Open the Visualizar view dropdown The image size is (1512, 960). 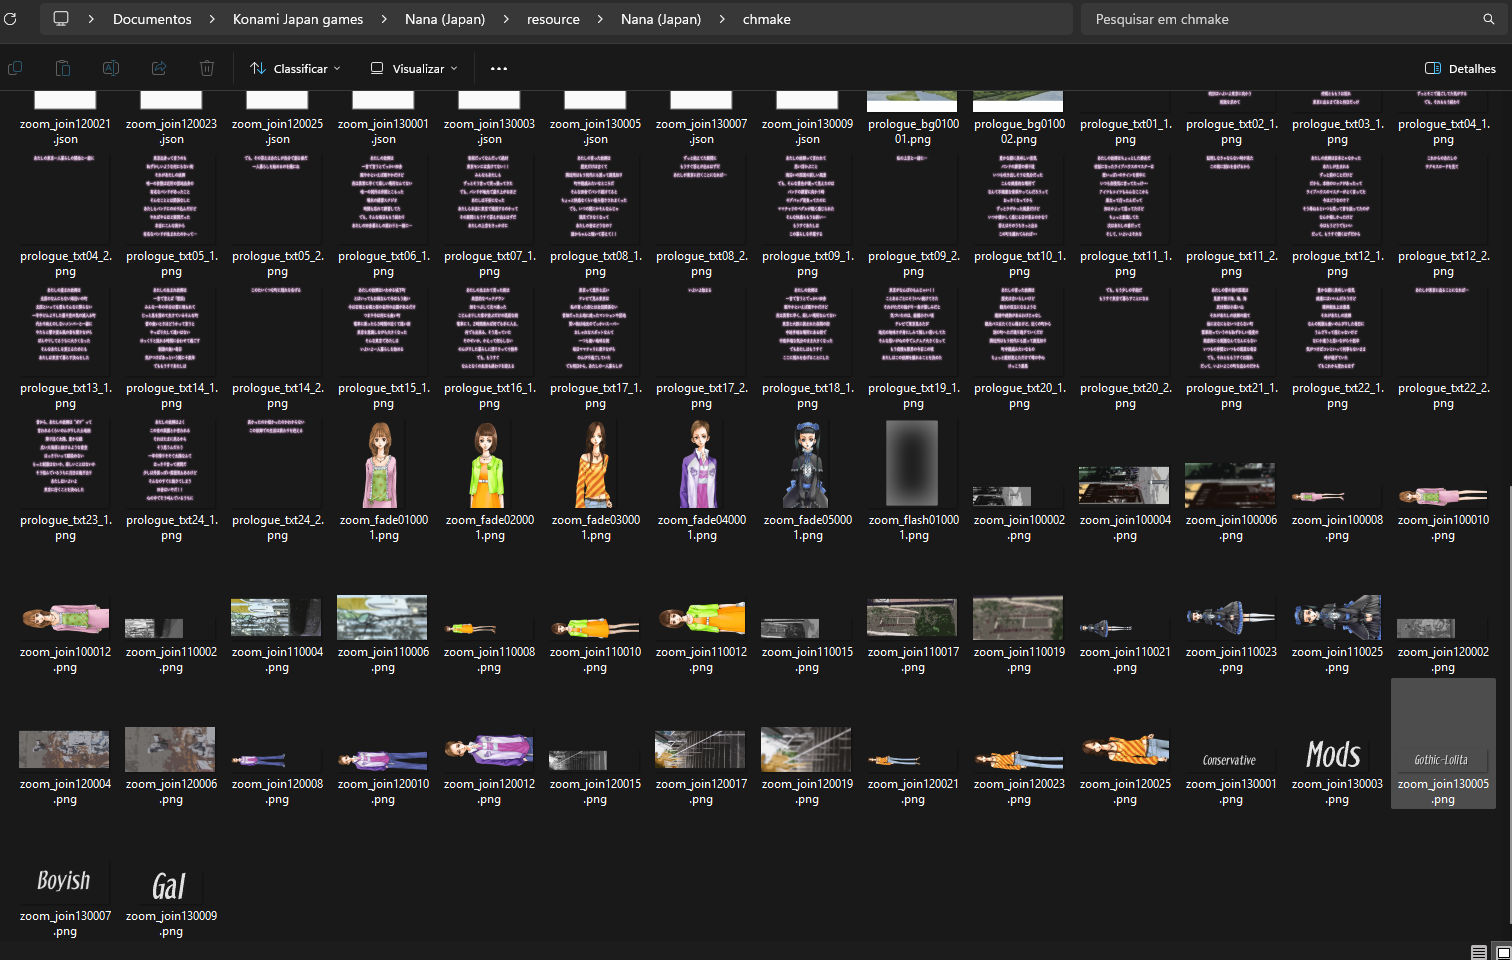pos(414,68)
